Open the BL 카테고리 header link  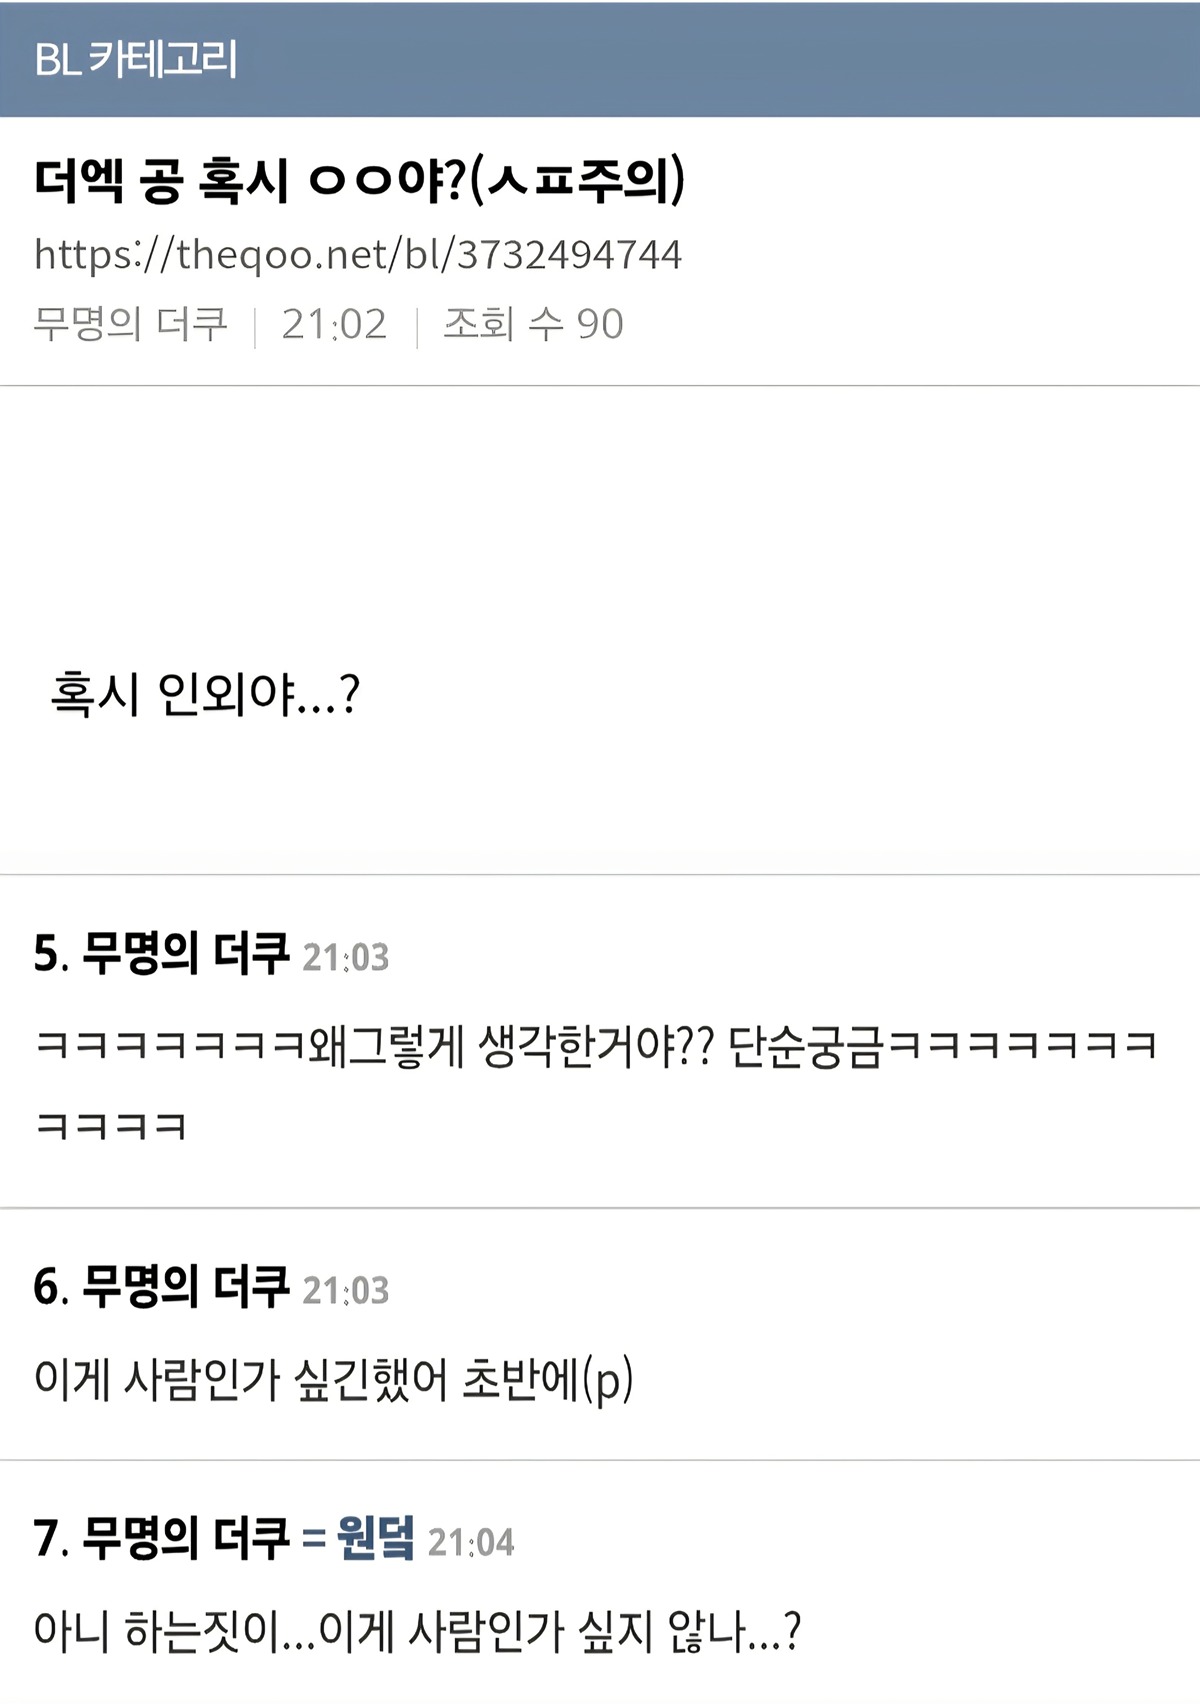click(136, 59)
